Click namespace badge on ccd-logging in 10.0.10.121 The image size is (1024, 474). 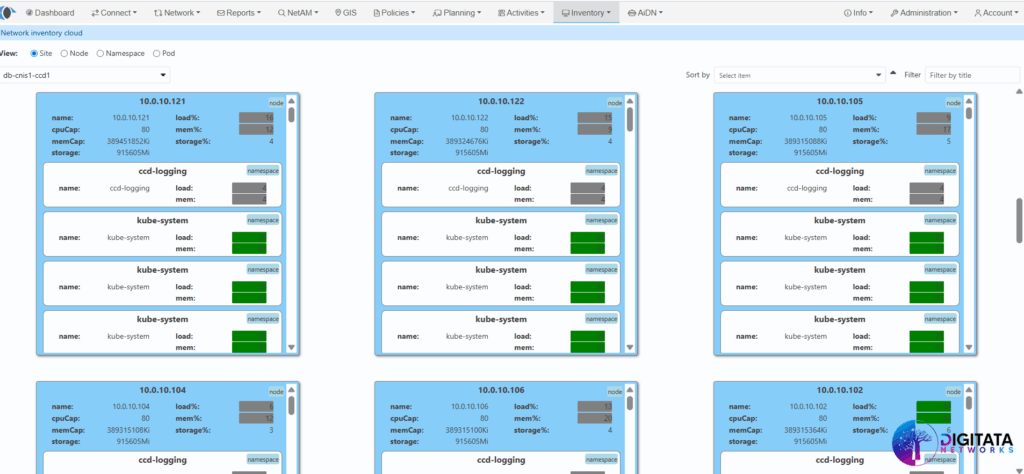(x=262, y=171)
